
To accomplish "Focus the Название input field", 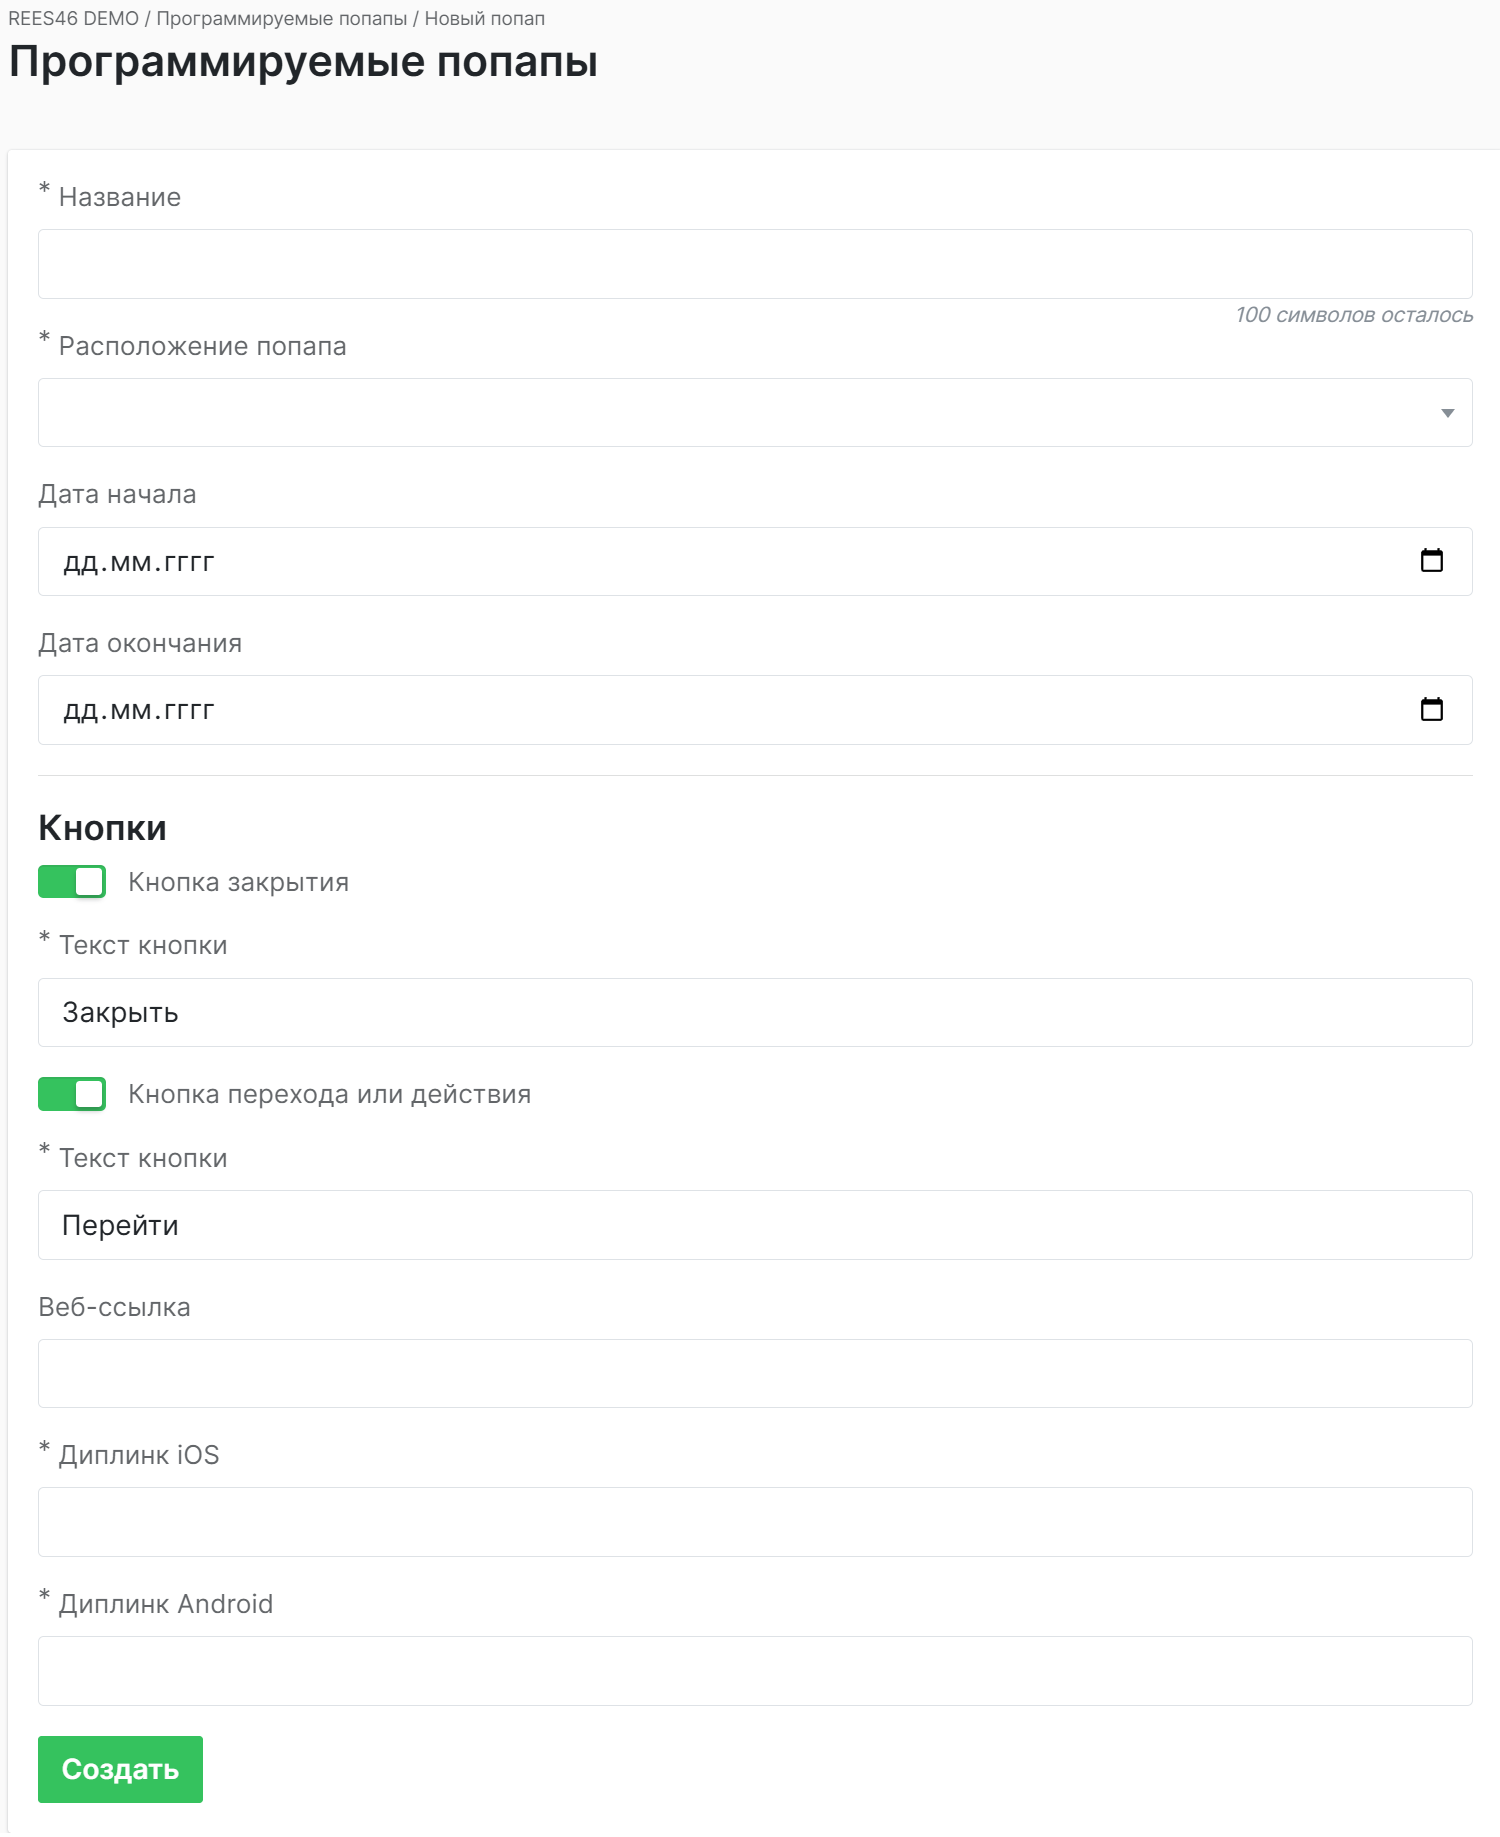I will pos(754,264).
